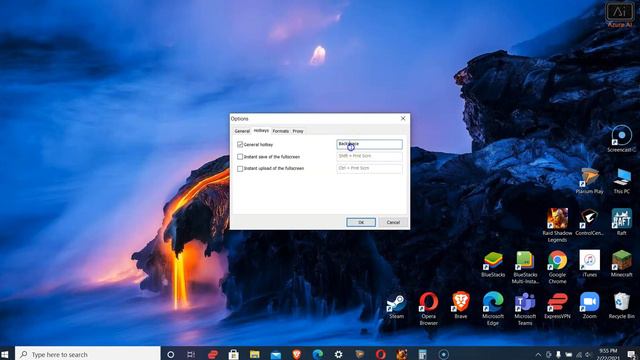Open notification center icon

tap(631, 354)
